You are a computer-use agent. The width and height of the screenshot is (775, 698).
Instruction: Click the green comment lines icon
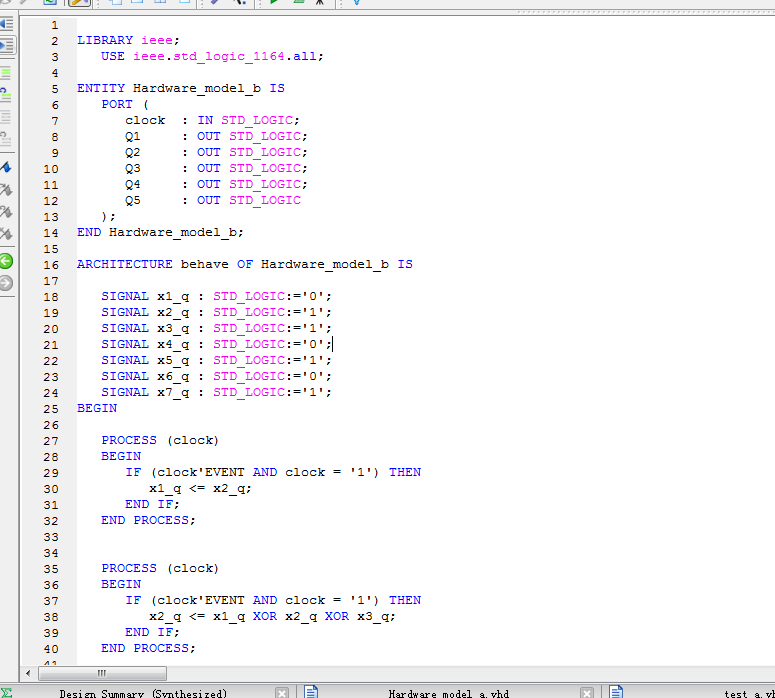6,73
